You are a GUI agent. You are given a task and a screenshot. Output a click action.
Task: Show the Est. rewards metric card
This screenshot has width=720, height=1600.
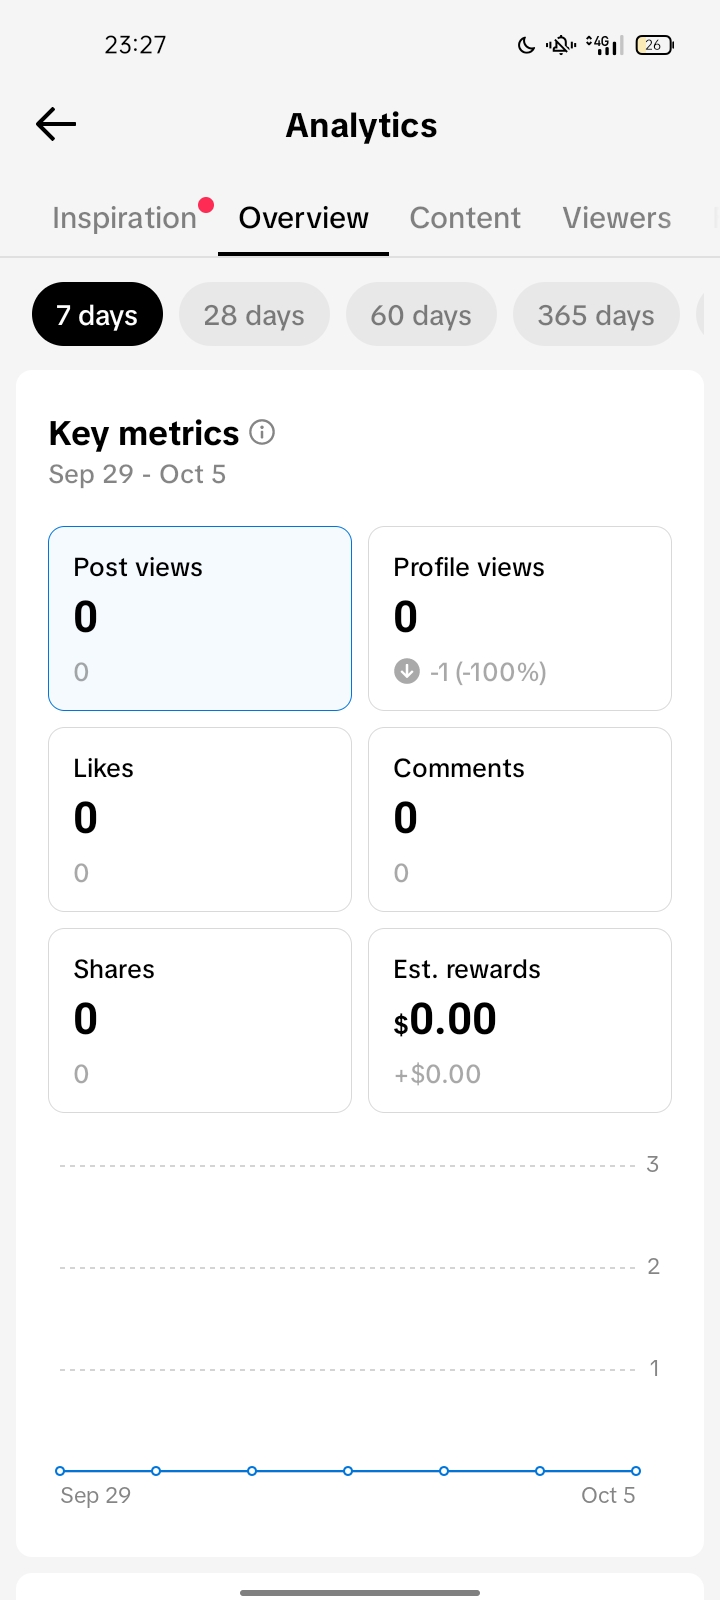(520, 1020)
